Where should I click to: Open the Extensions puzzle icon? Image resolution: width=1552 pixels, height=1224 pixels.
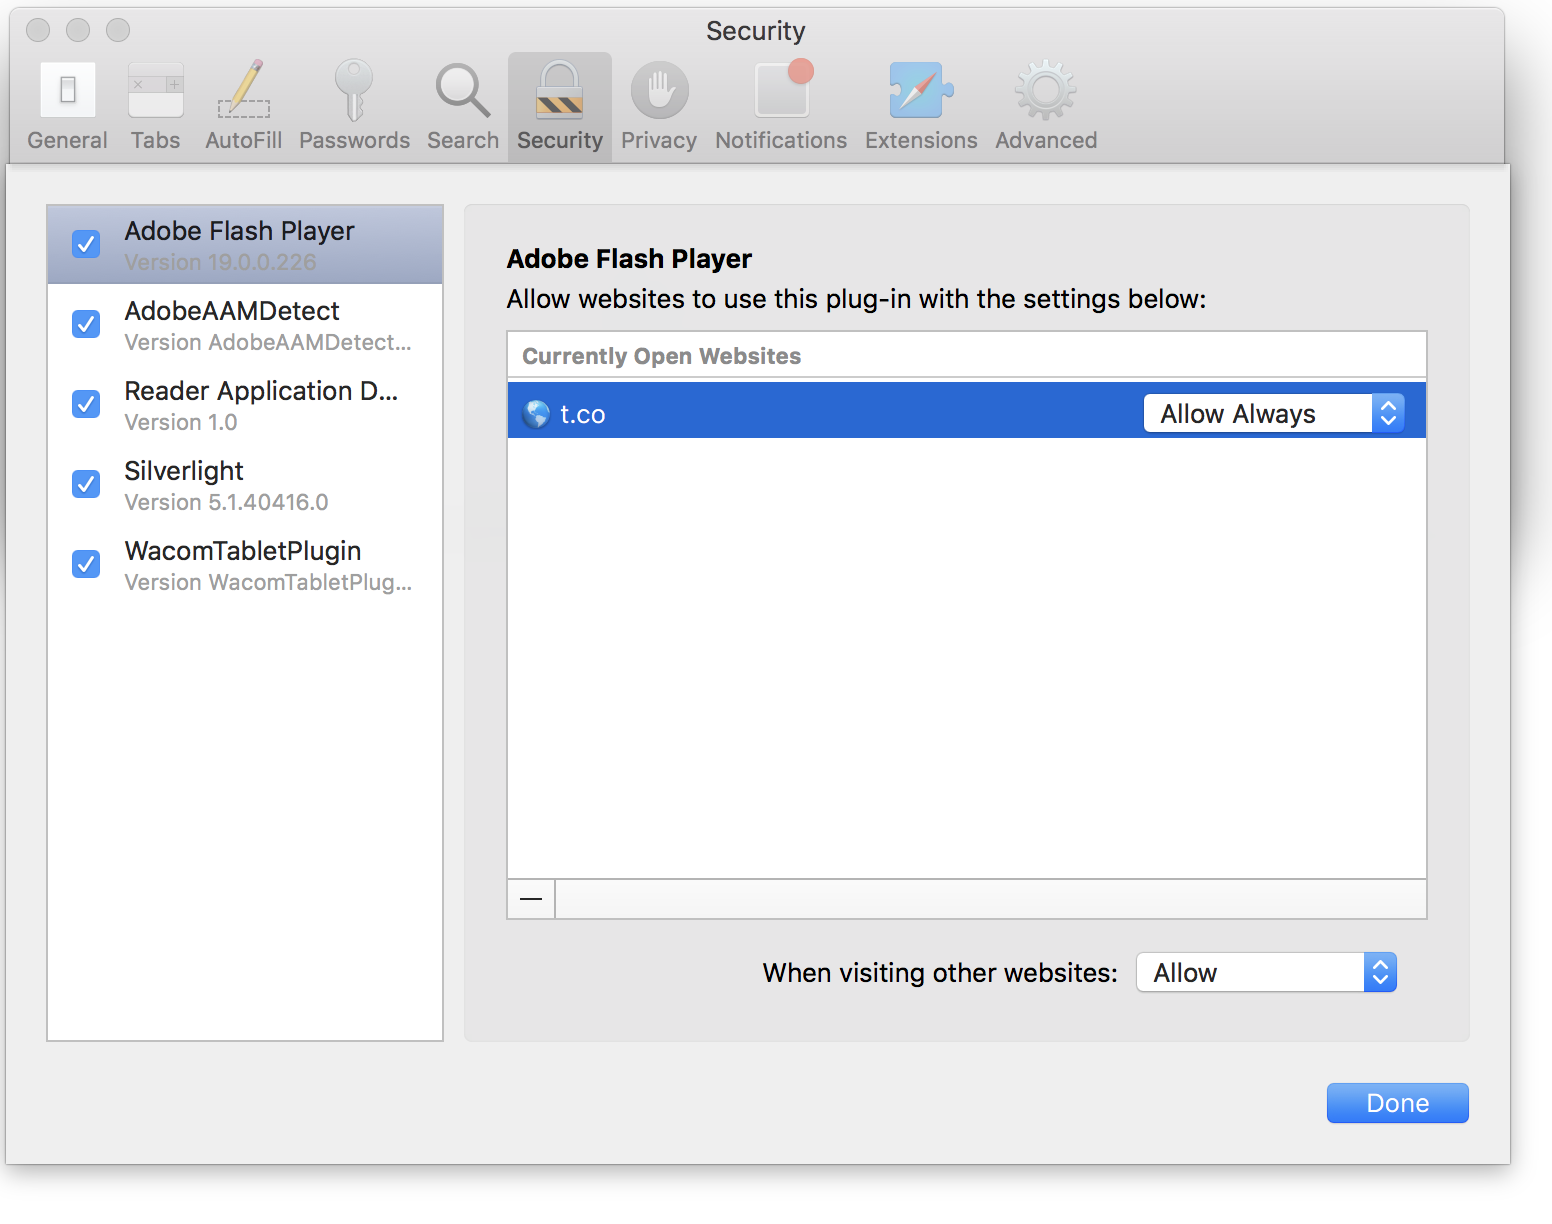pyautogui.click(x=921, y=90)
